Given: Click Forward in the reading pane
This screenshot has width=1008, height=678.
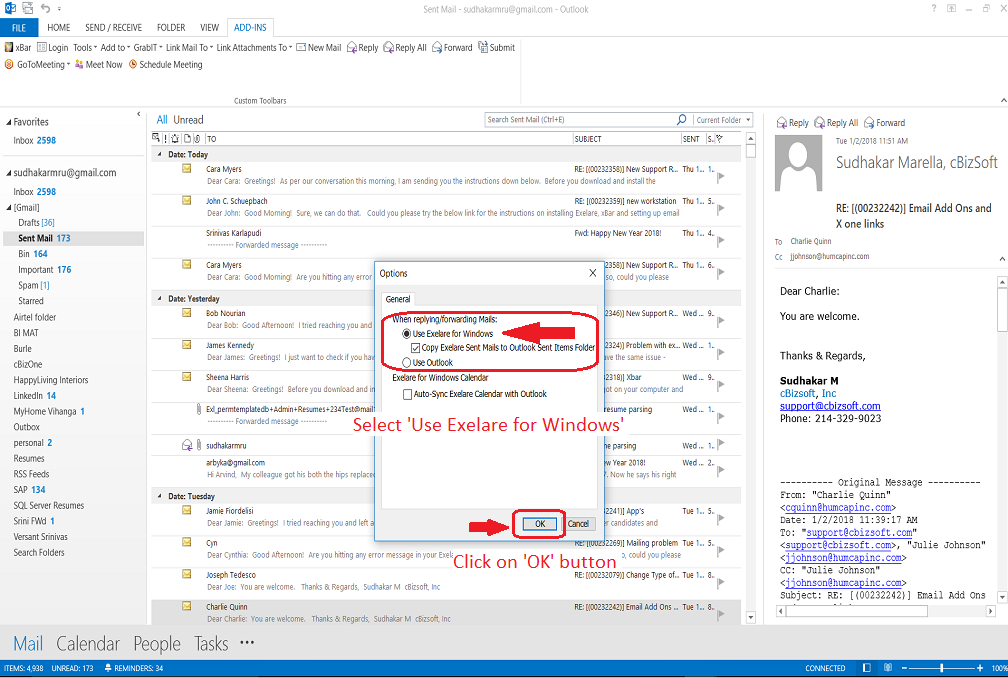Looking at the screenshot, I should point(885,123).
